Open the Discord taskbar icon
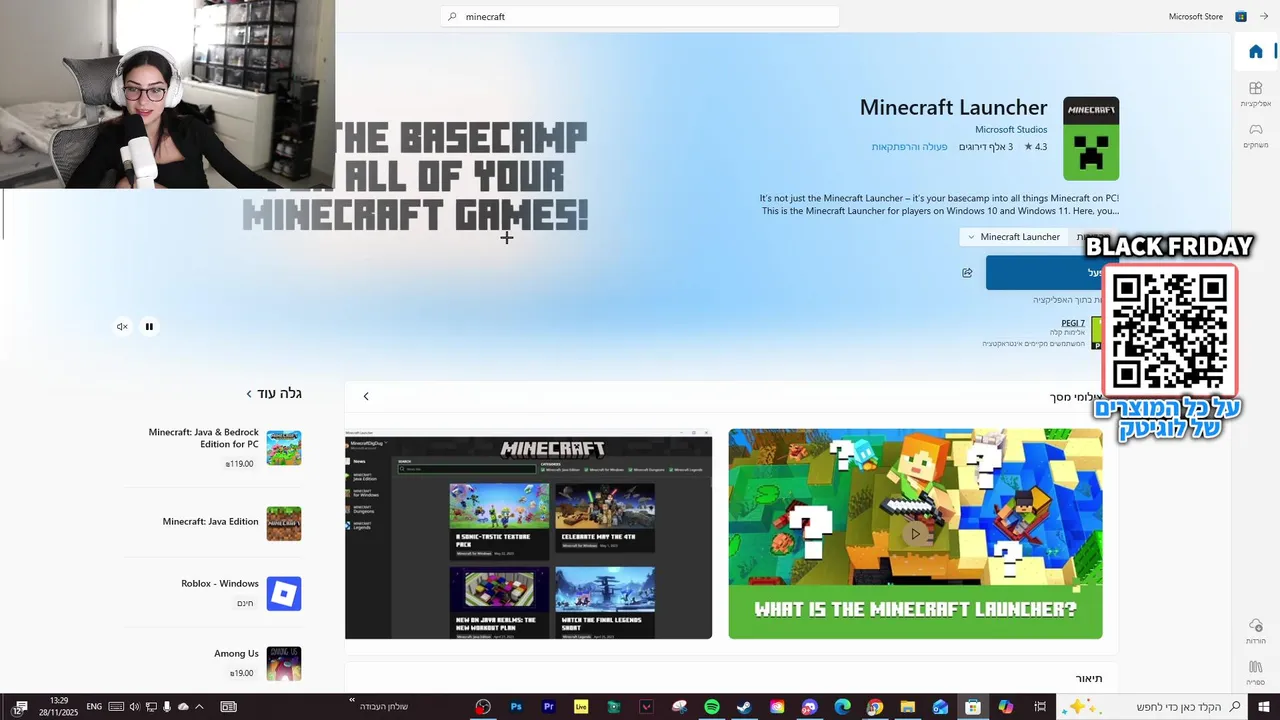This screenshot has width=1280, height=720. pos(809,707)
